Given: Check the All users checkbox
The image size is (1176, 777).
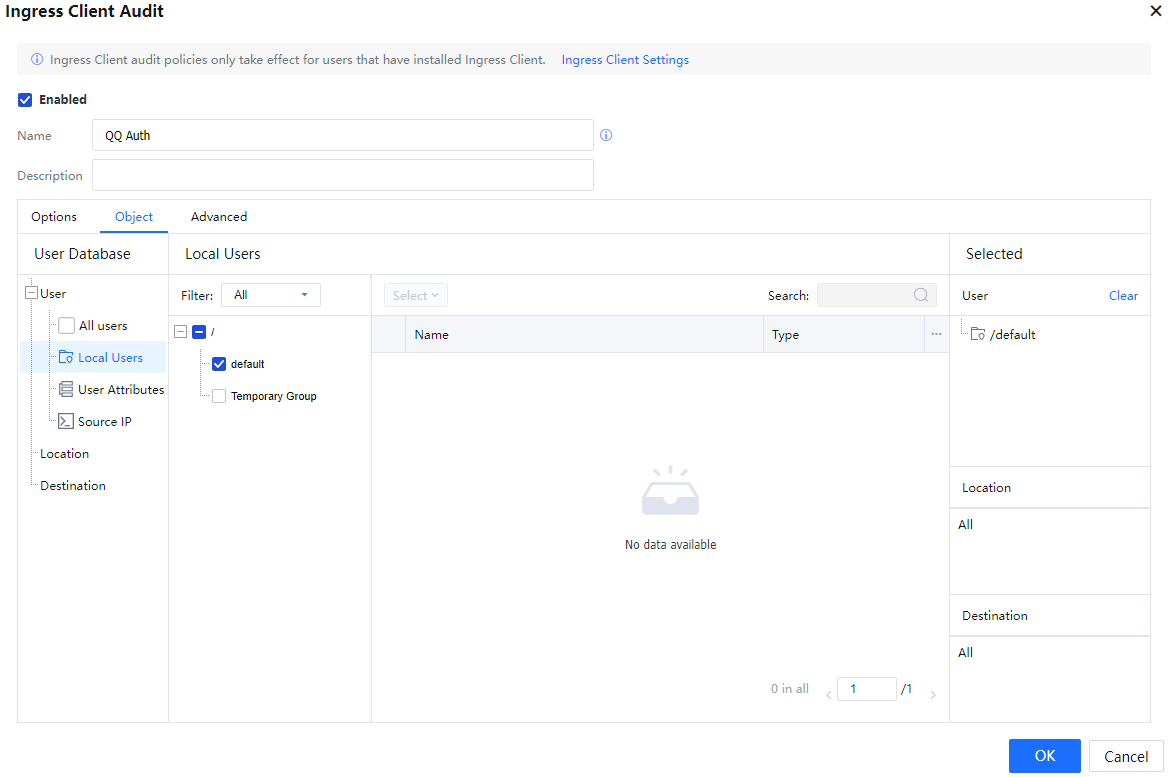Looking at the screenshot, I should point(66,326).
